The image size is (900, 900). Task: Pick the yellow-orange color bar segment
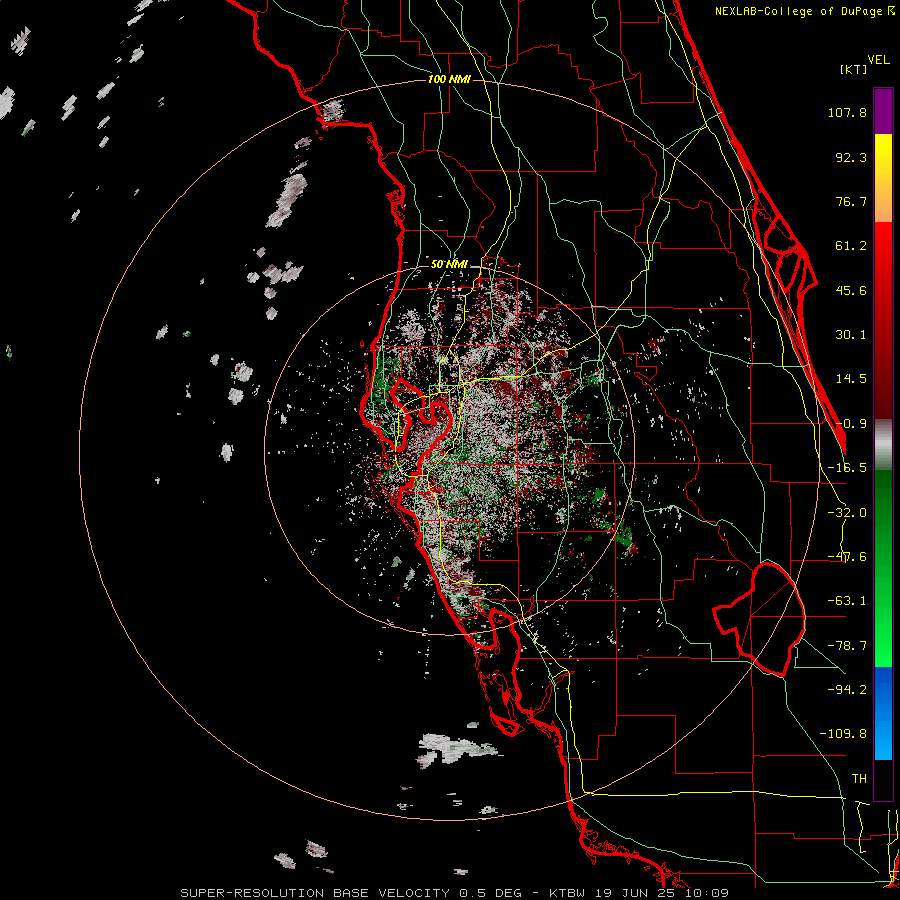(x=883, y=178)
